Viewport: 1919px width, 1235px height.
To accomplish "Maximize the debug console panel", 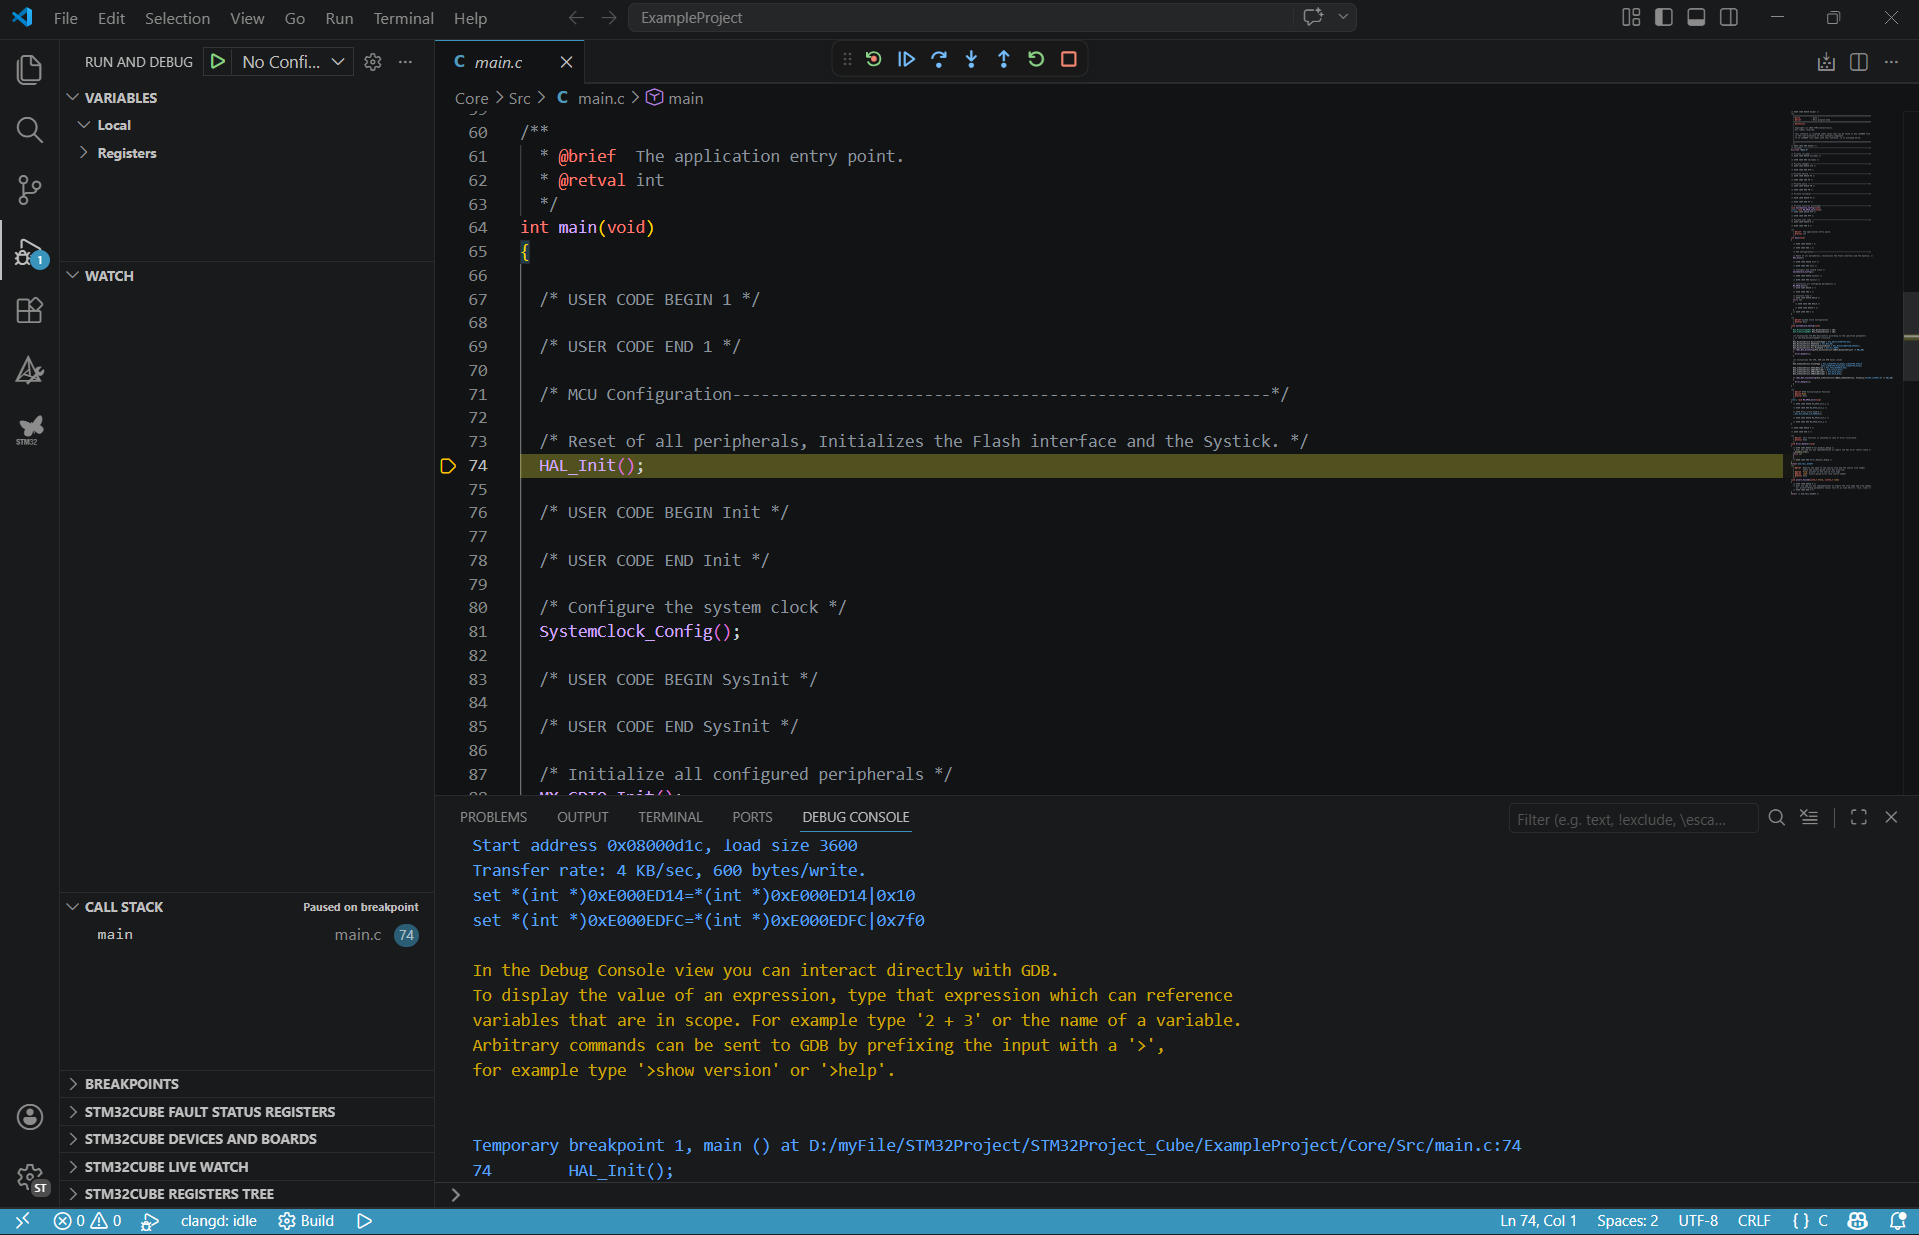I will coord(1859,817).
